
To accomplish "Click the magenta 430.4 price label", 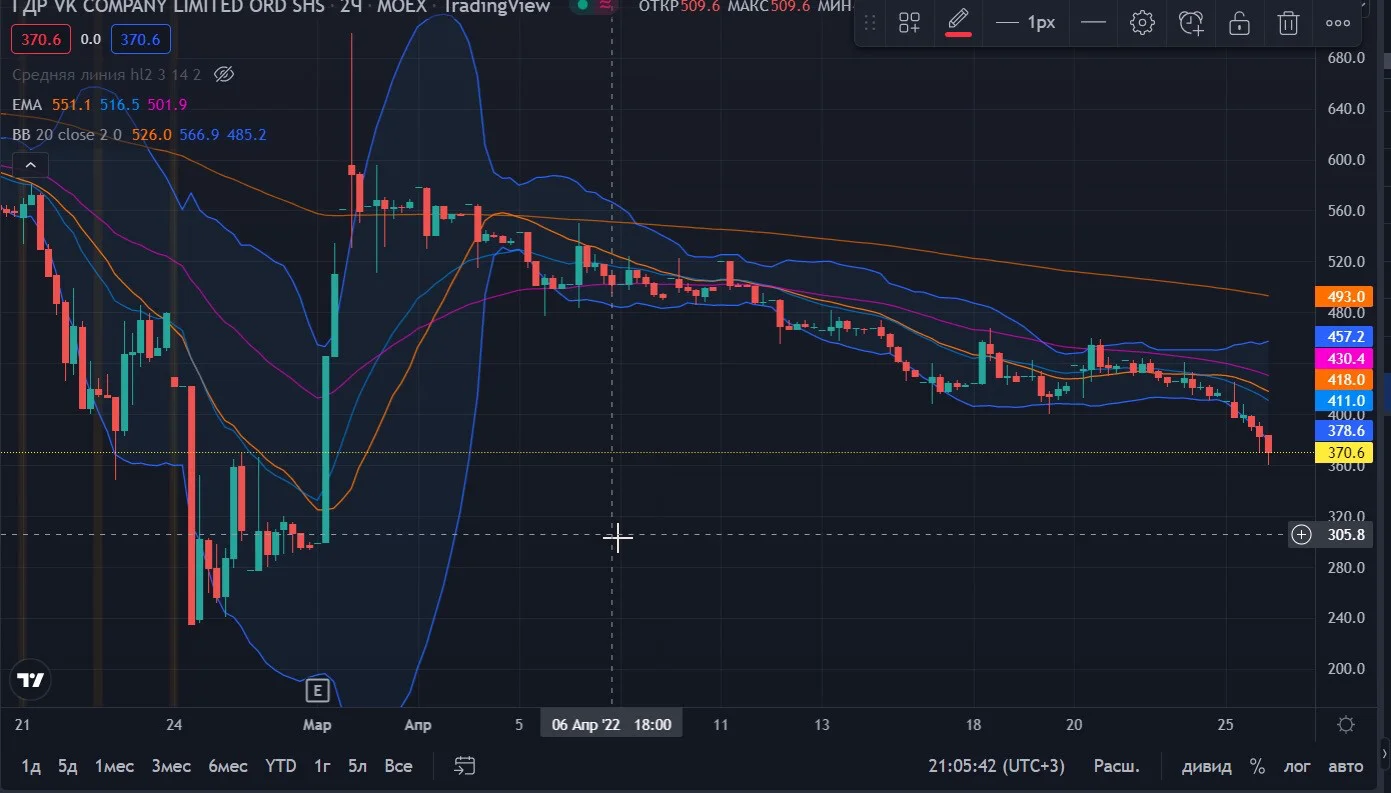I will click(1346, 358).
